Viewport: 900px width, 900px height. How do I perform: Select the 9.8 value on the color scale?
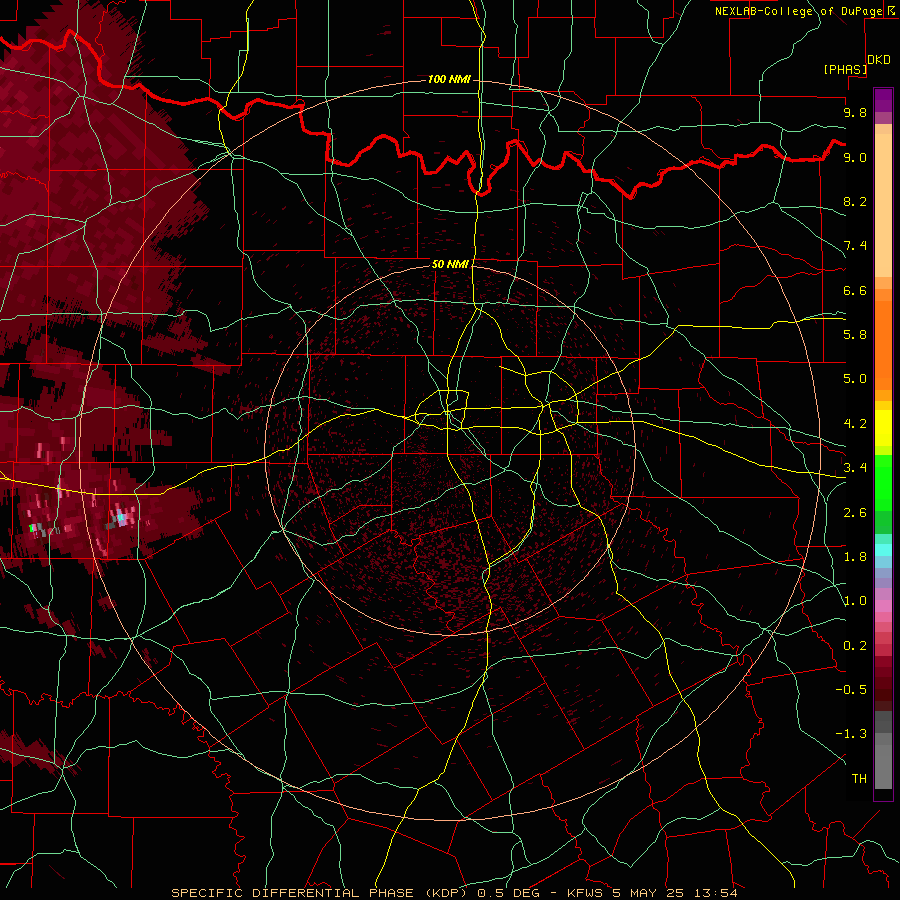pyautogui.click(x=855, y=112)
